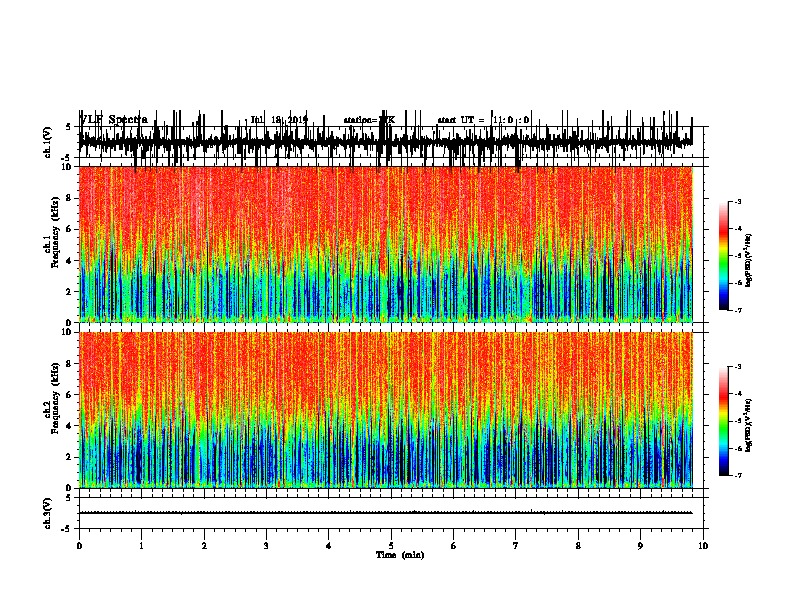The image size is (792, 612).
Task: Click the '-5' tick on ch.1(V) axis
Action: (67, 158)
